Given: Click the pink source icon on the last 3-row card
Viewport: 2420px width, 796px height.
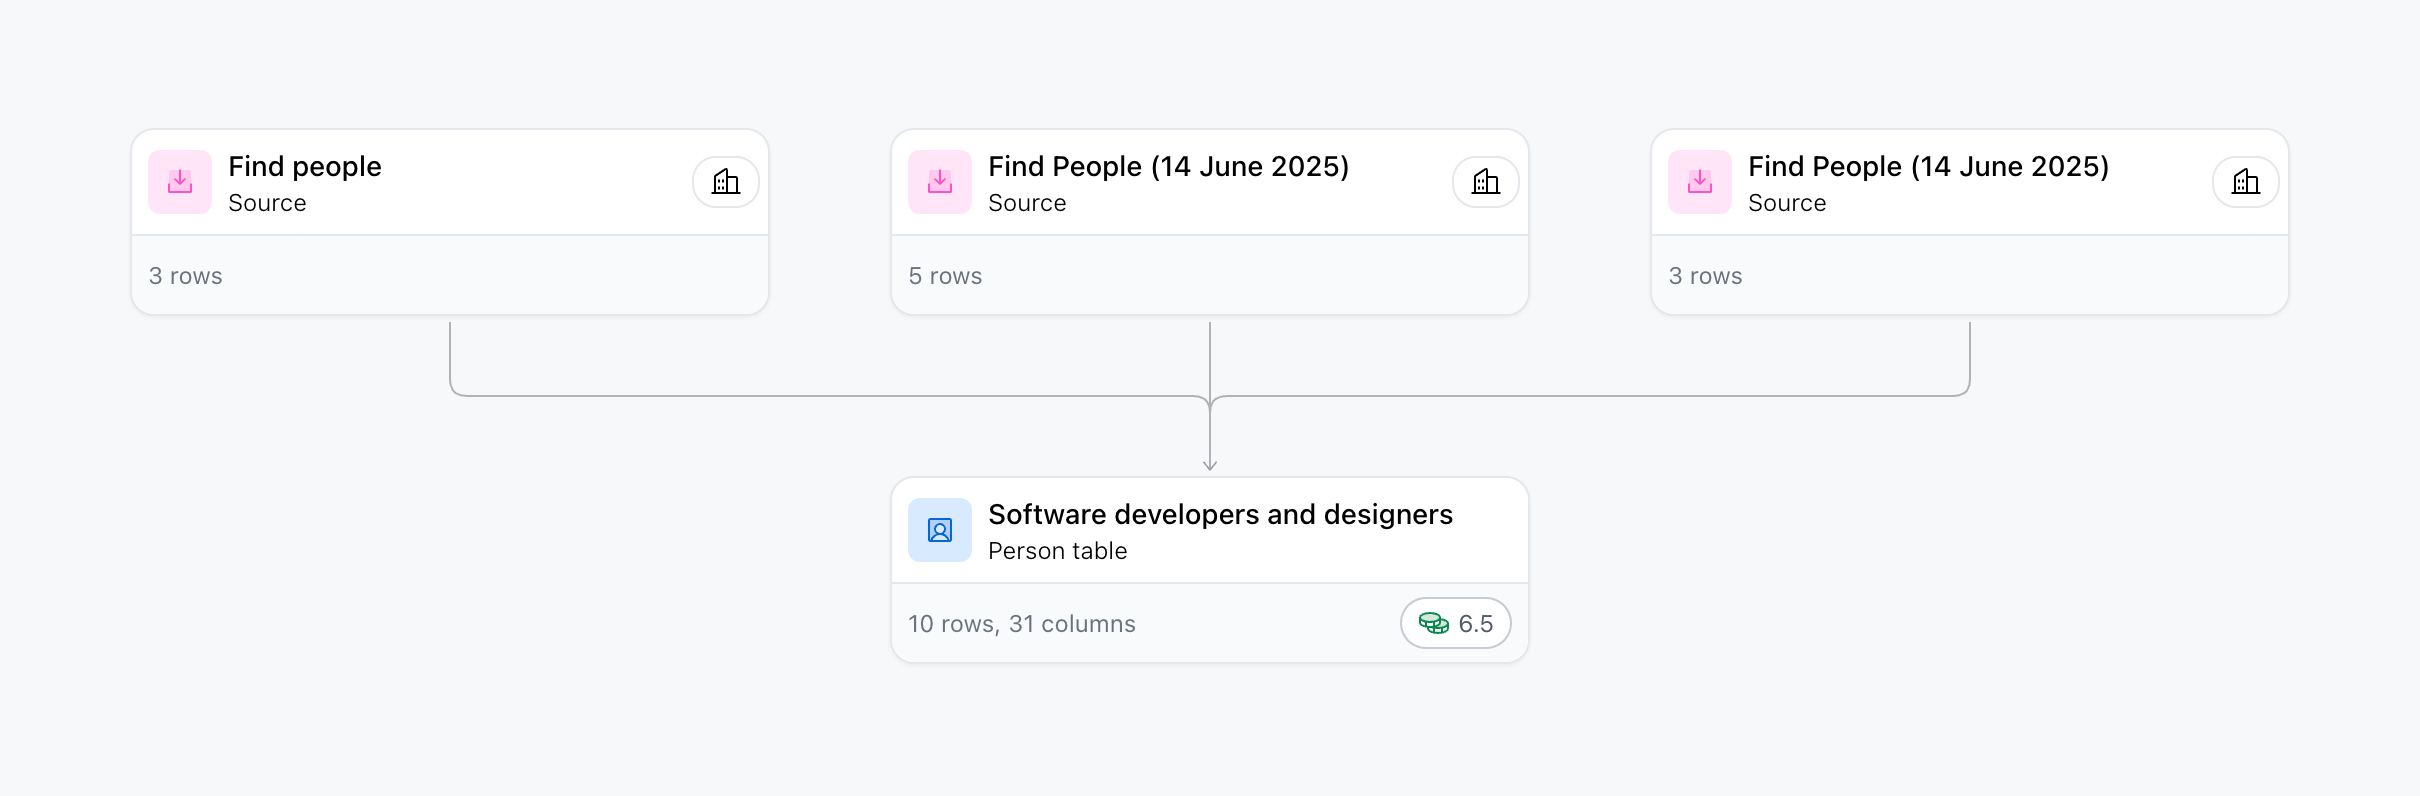Looking at the screenshot, I should tap(1700, 182).
